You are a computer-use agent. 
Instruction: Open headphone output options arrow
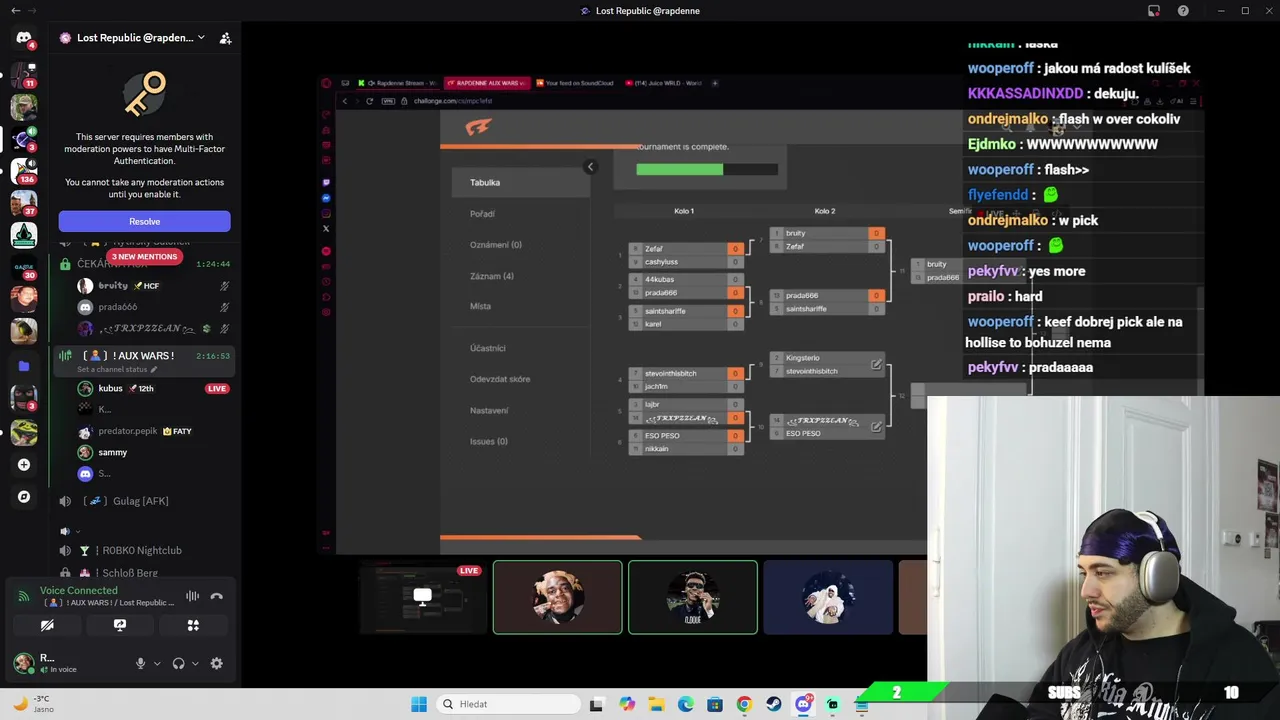[x=195, y=663]
